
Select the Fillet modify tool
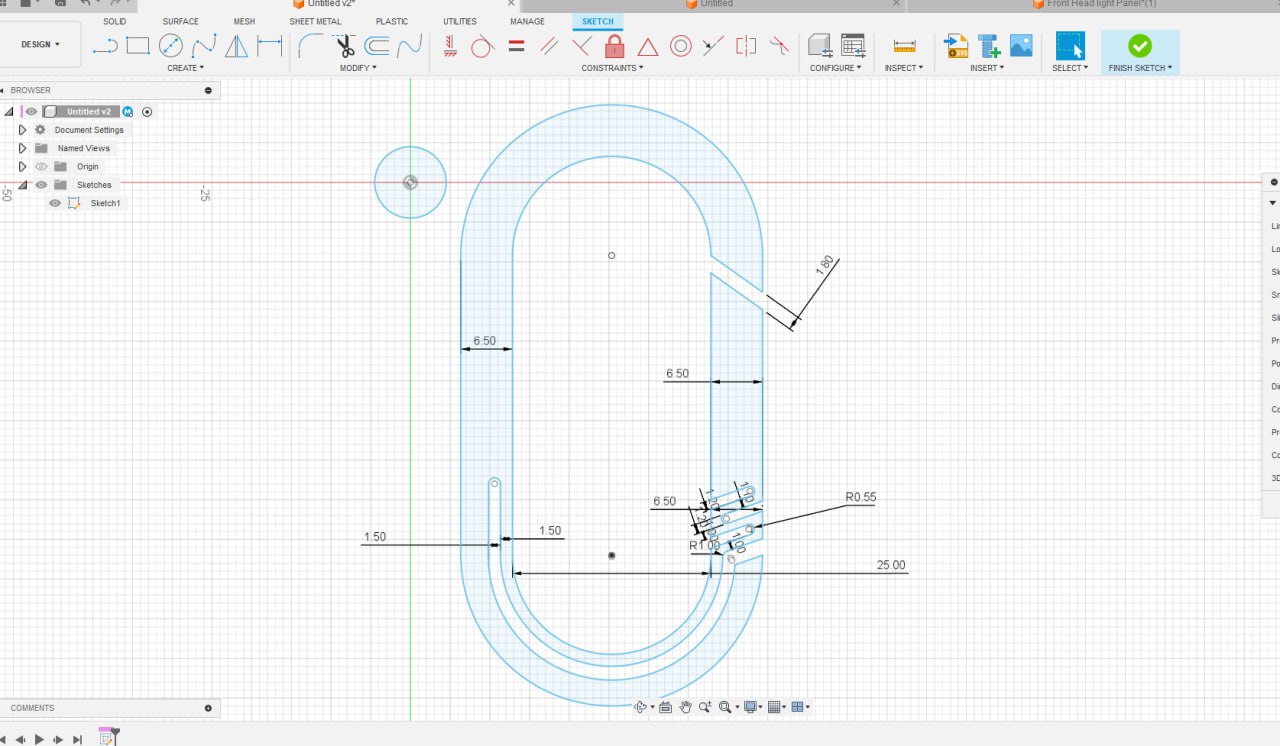click(311, 46)
